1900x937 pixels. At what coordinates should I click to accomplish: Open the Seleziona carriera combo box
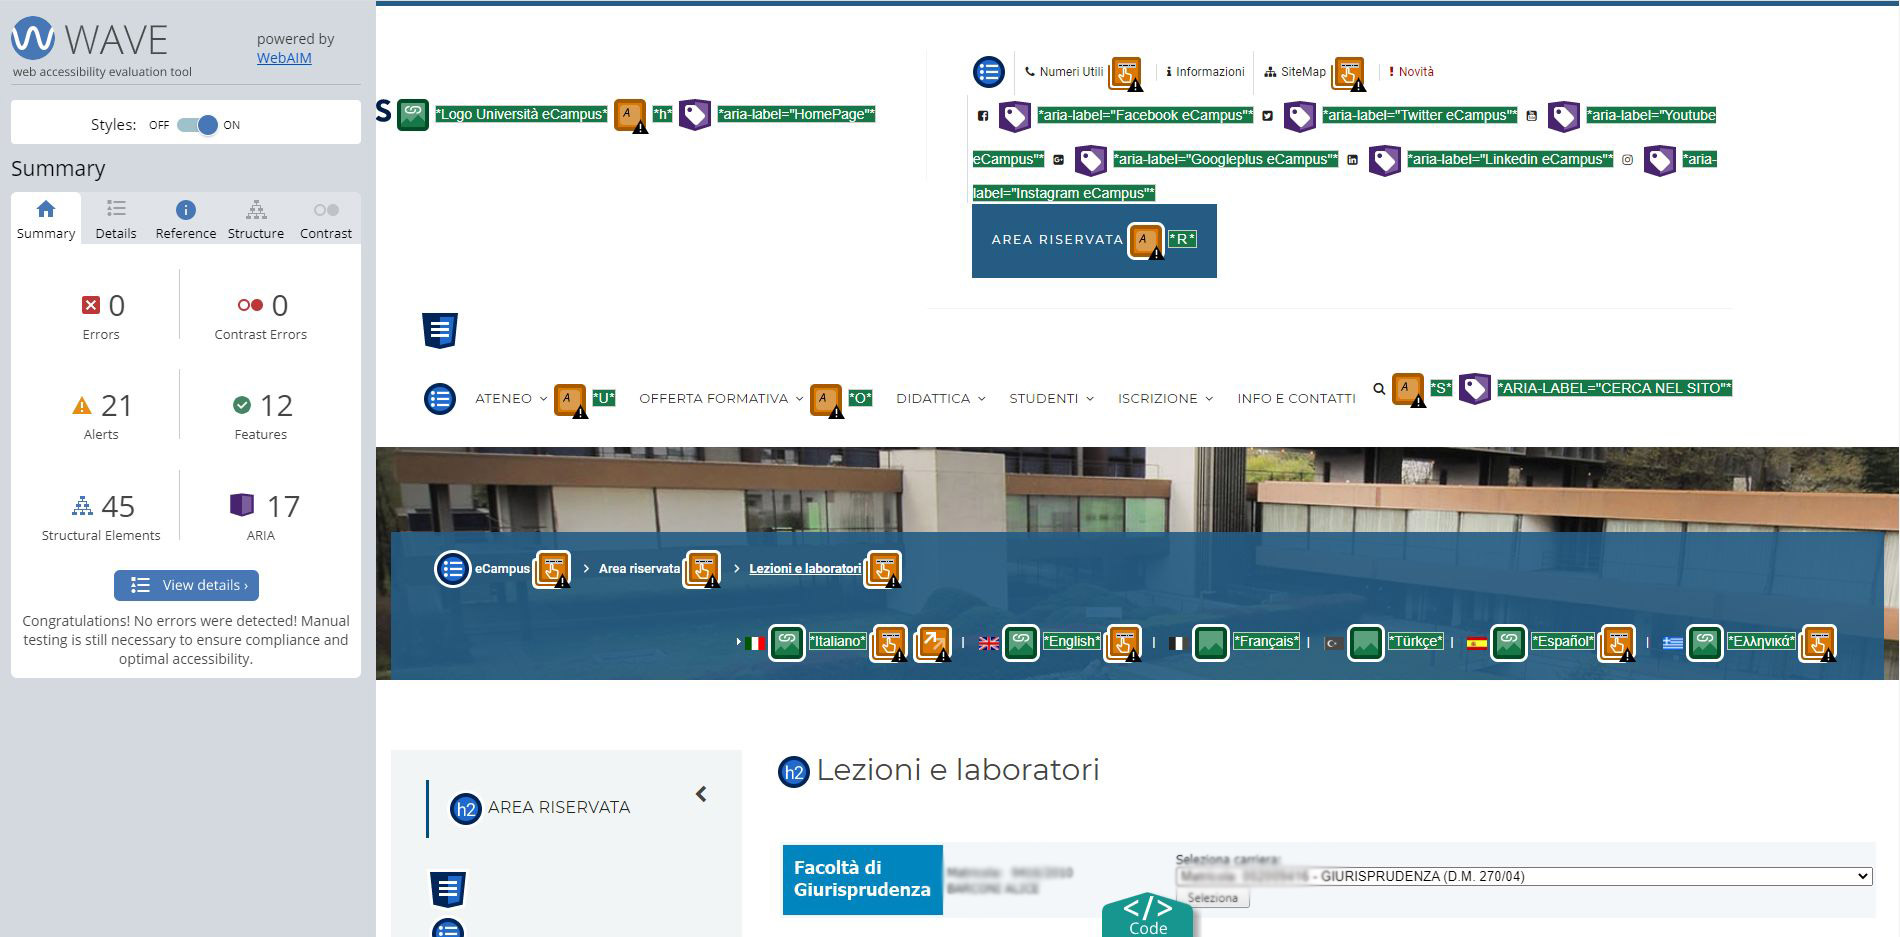(x=1523, y=877)
